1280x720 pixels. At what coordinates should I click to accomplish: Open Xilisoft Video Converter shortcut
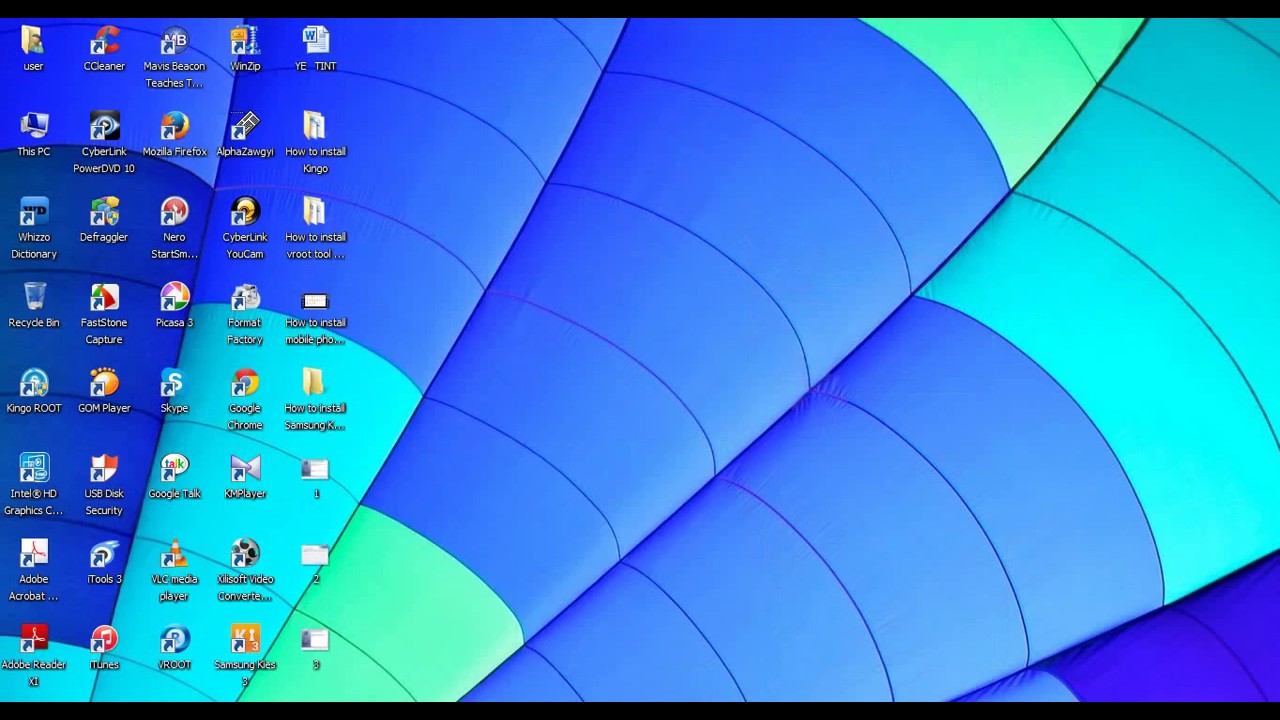tap(245, 555)
